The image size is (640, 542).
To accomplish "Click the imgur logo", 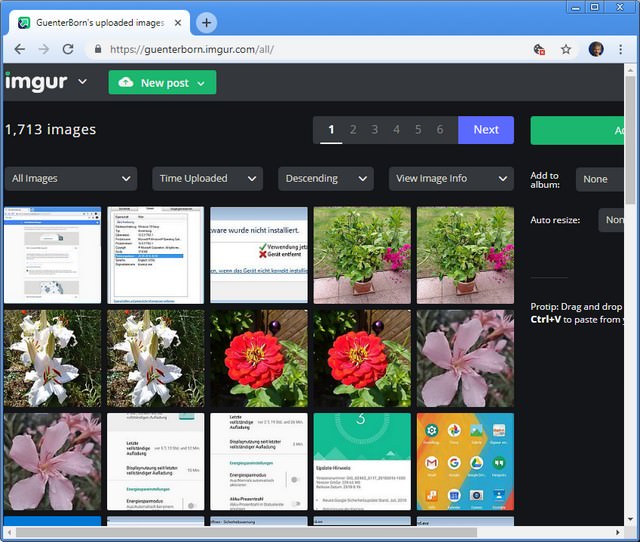I will [x=36, y=82].
